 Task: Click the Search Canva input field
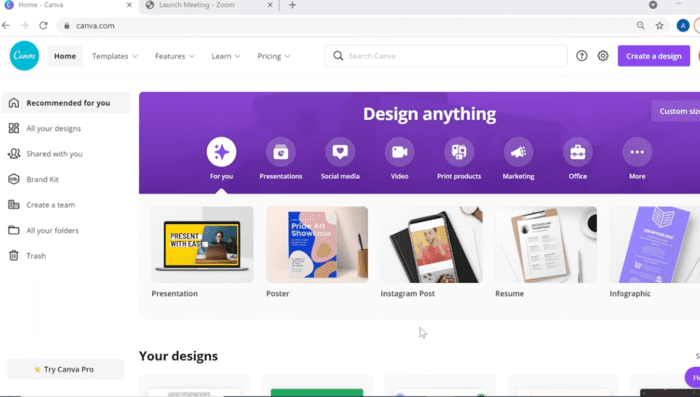(x=446, y=56)
